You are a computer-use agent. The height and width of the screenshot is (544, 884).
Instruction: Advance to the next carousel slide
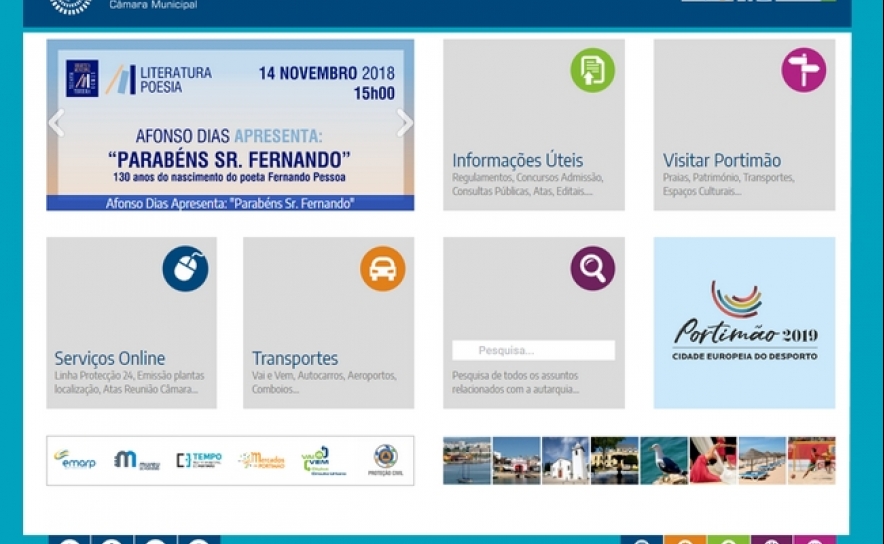[x=404, y=122]
